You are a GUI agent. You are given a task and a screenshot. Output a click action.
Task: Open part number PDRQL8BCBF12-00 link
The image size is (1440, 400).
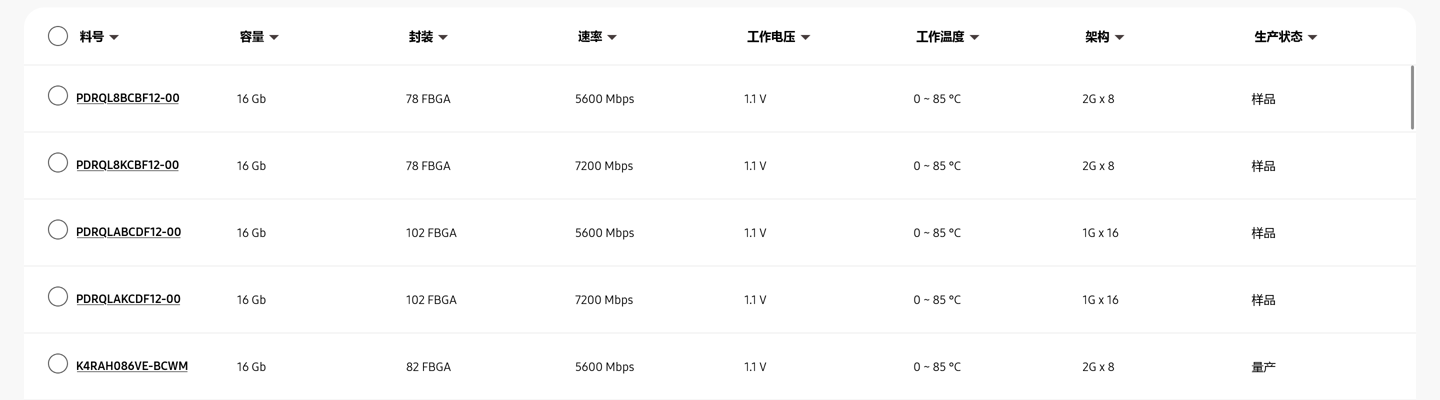tap(128, 98)
